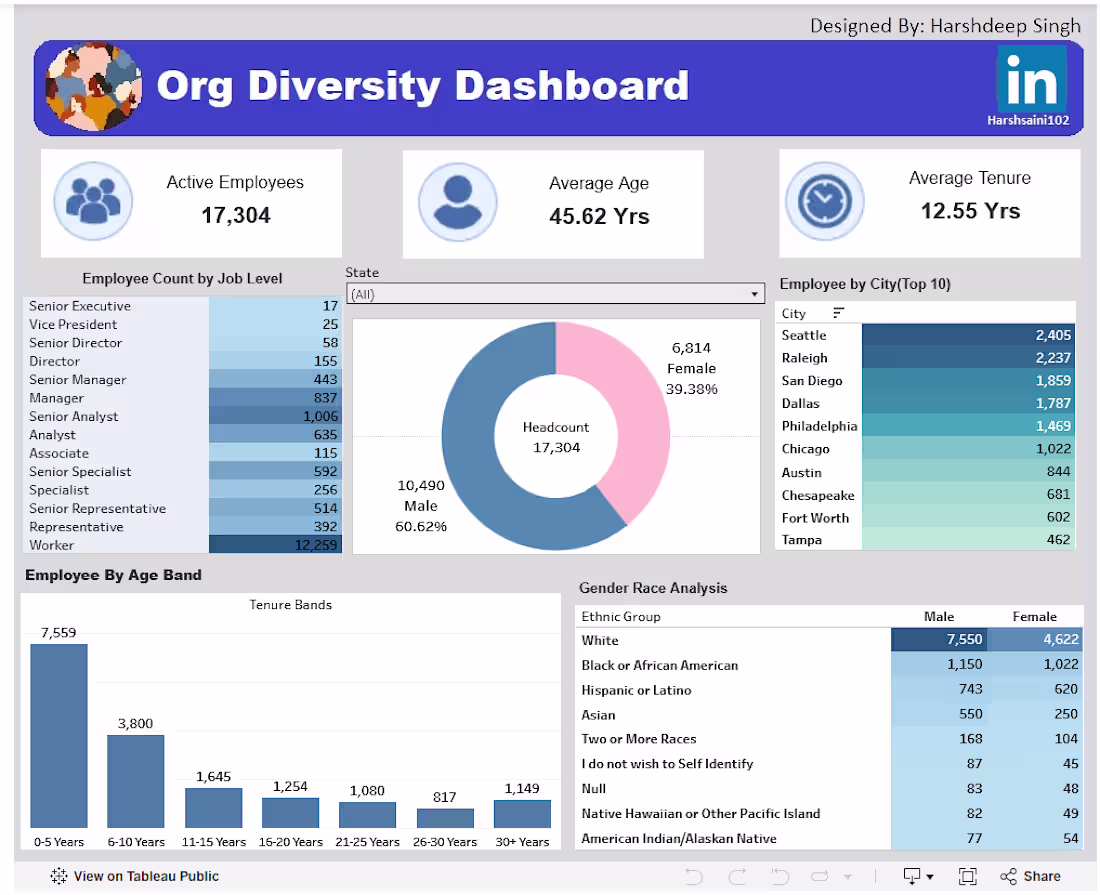The height and width of the screenshot is (895, 1100).
Task: Click the Harshsaini102 username text
Action: 1028,121
